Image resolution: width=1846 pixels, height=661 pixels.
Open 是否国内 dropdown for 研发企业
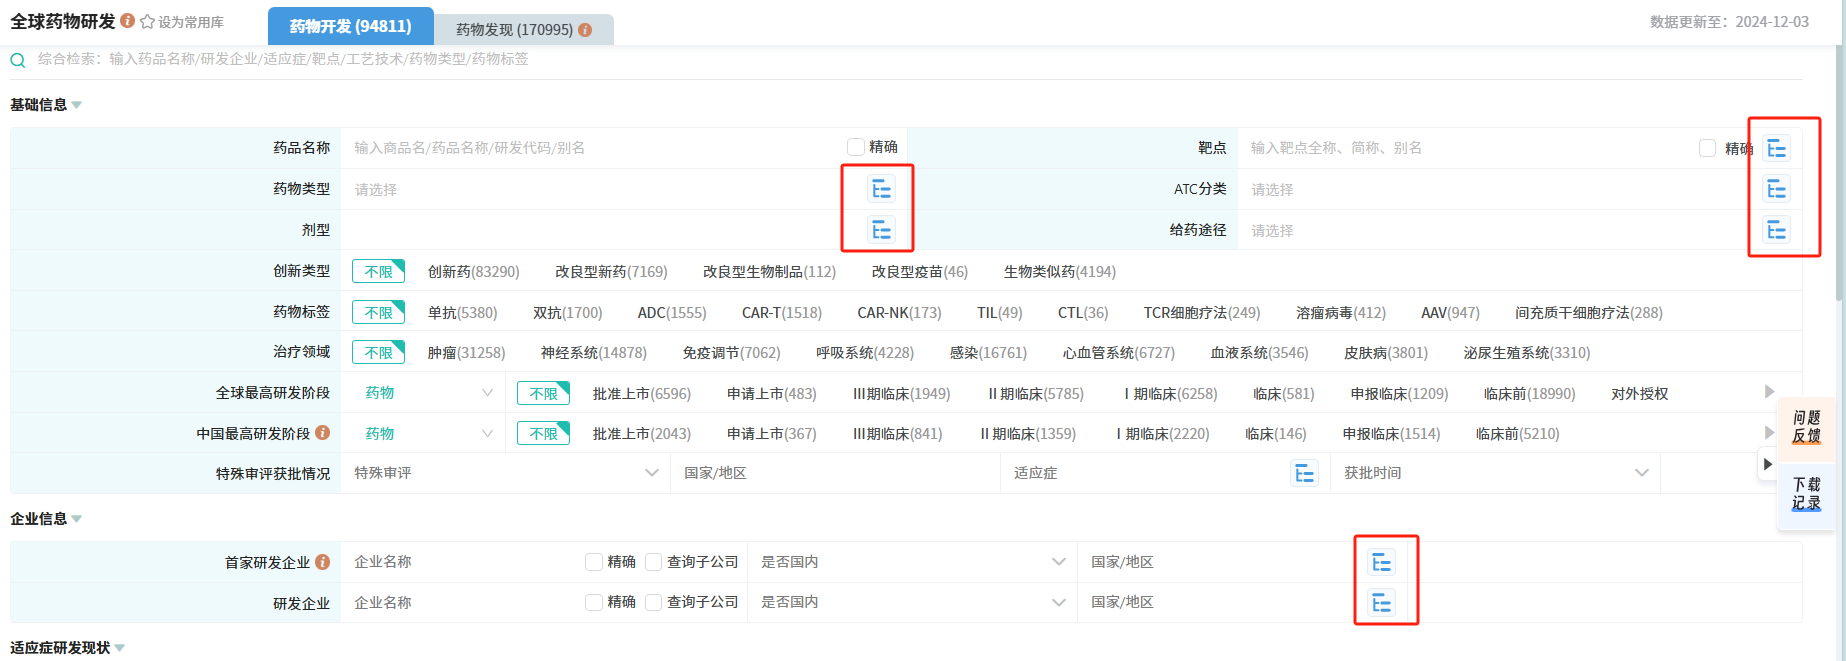coord(912,602)
